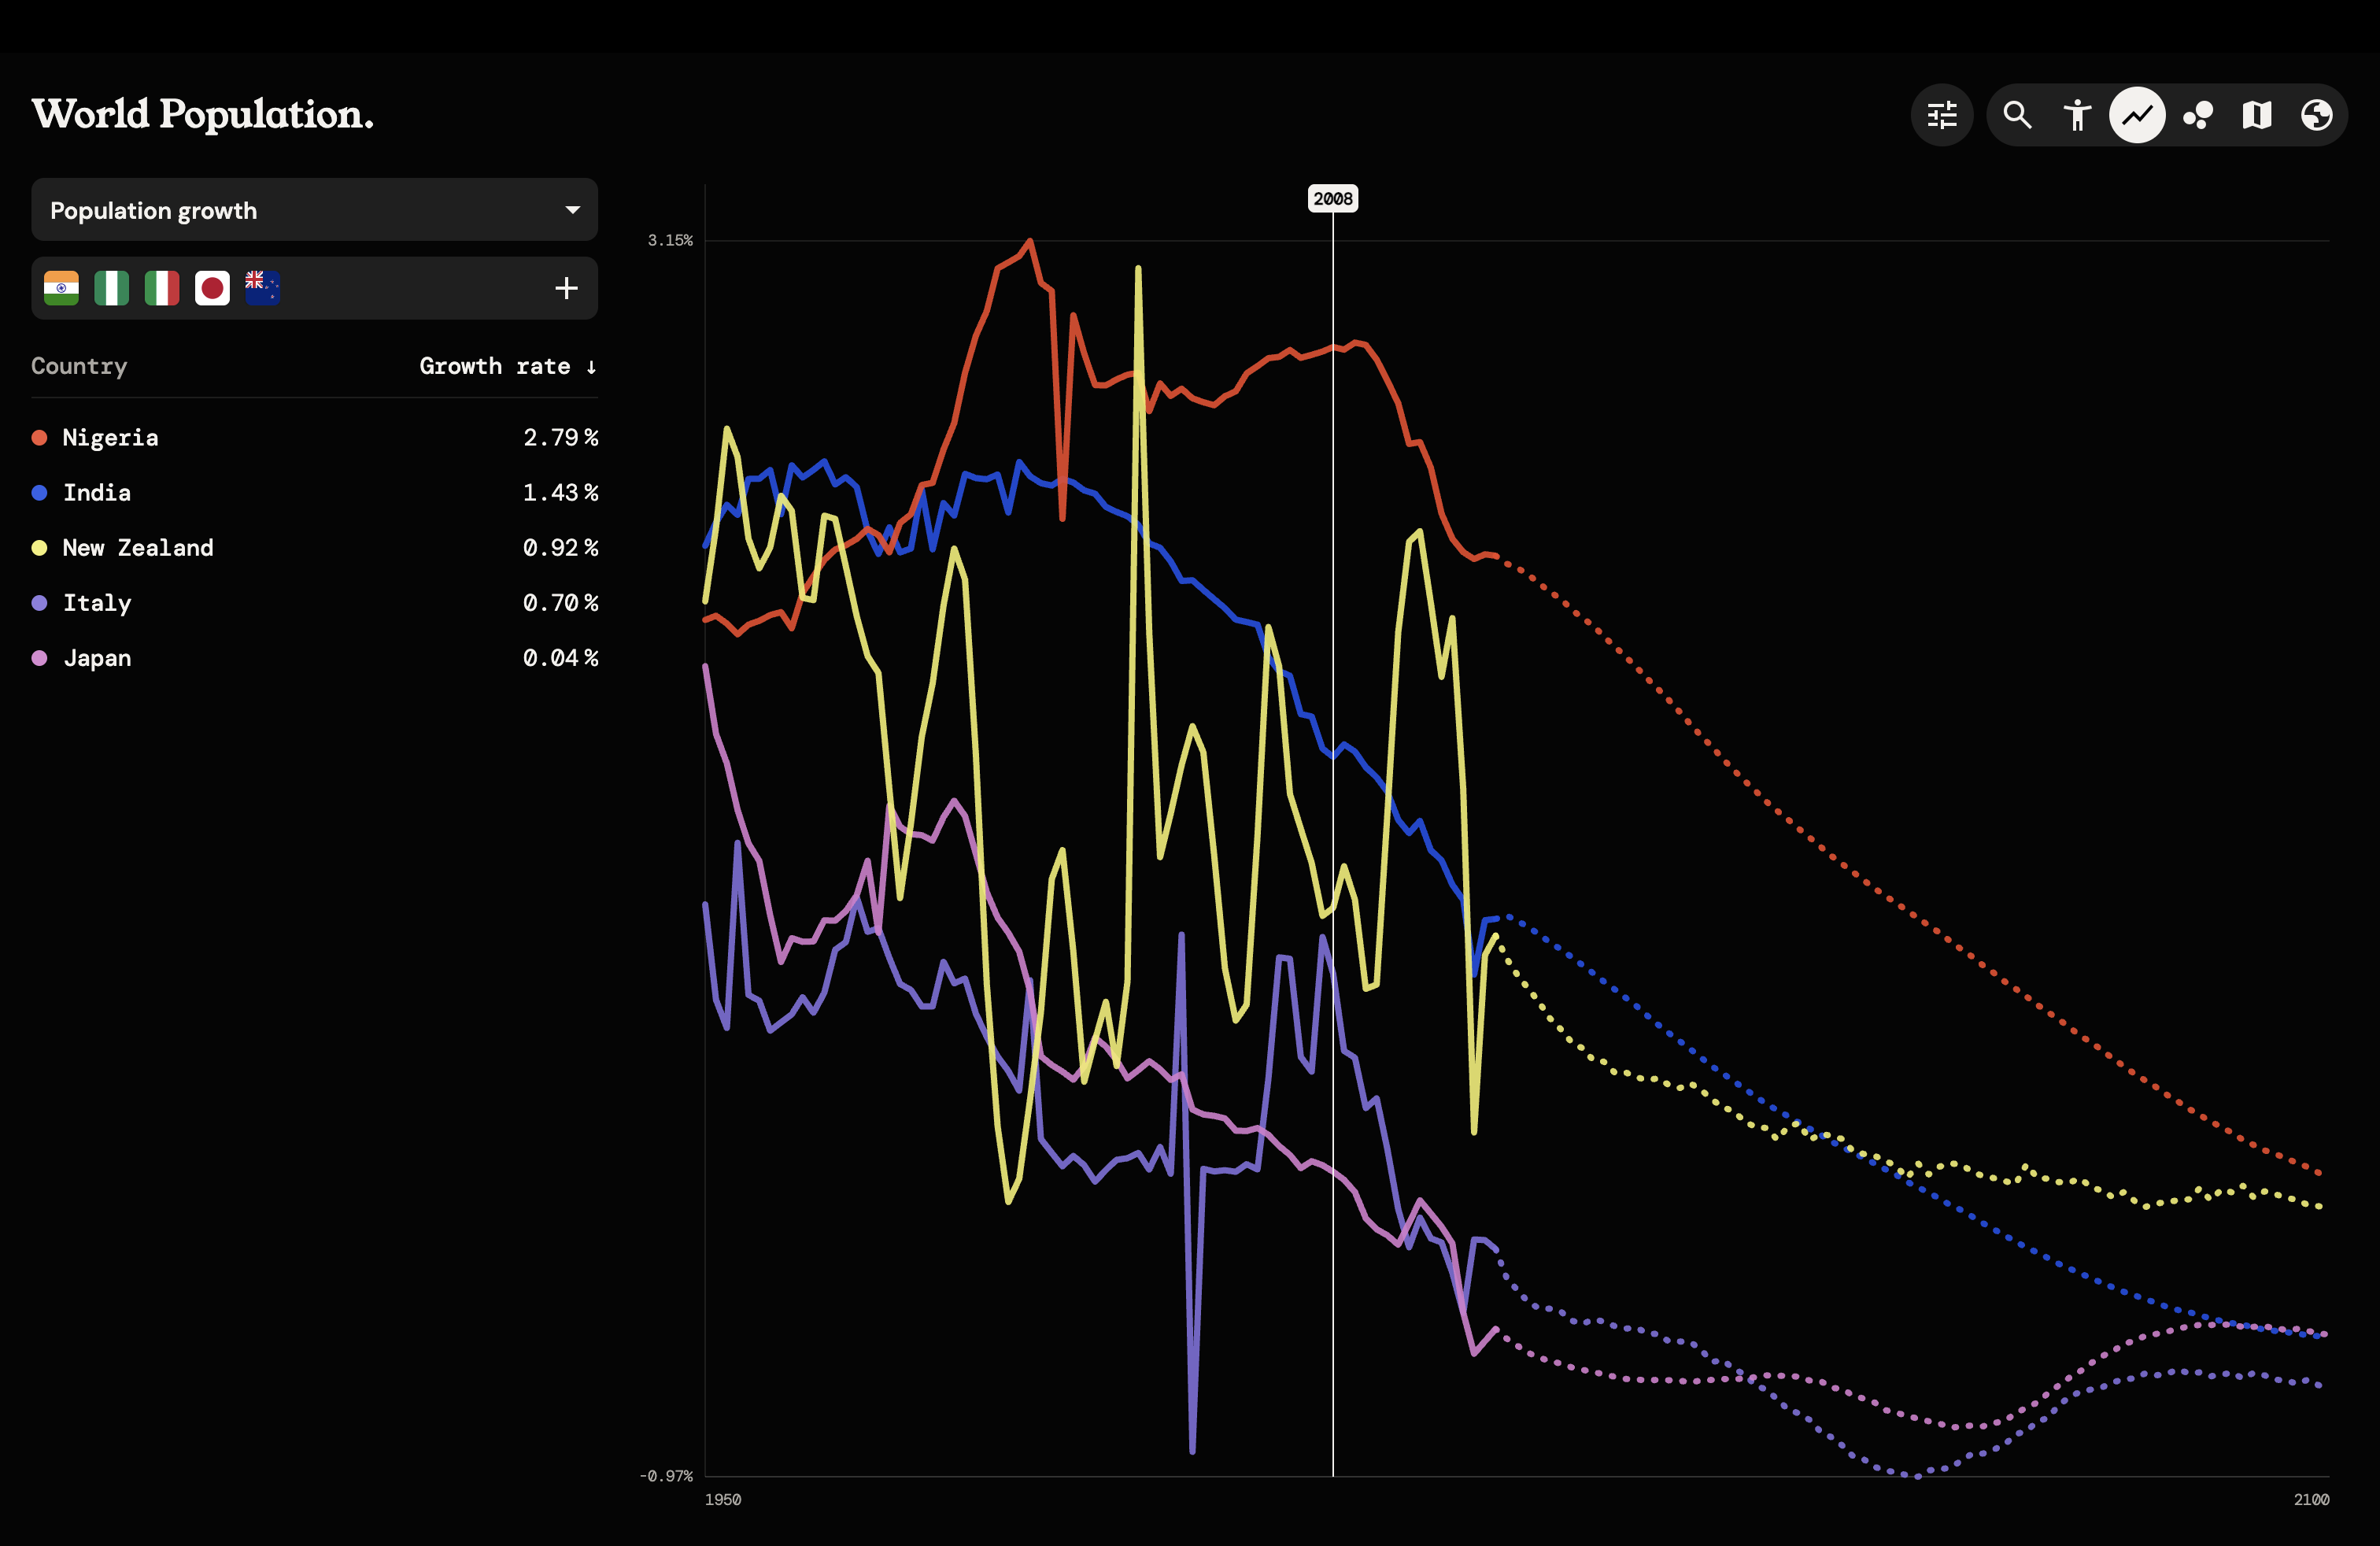Click the 2008 year marker on chart
2380x1546 pixels.
[x=1333, y=198]
